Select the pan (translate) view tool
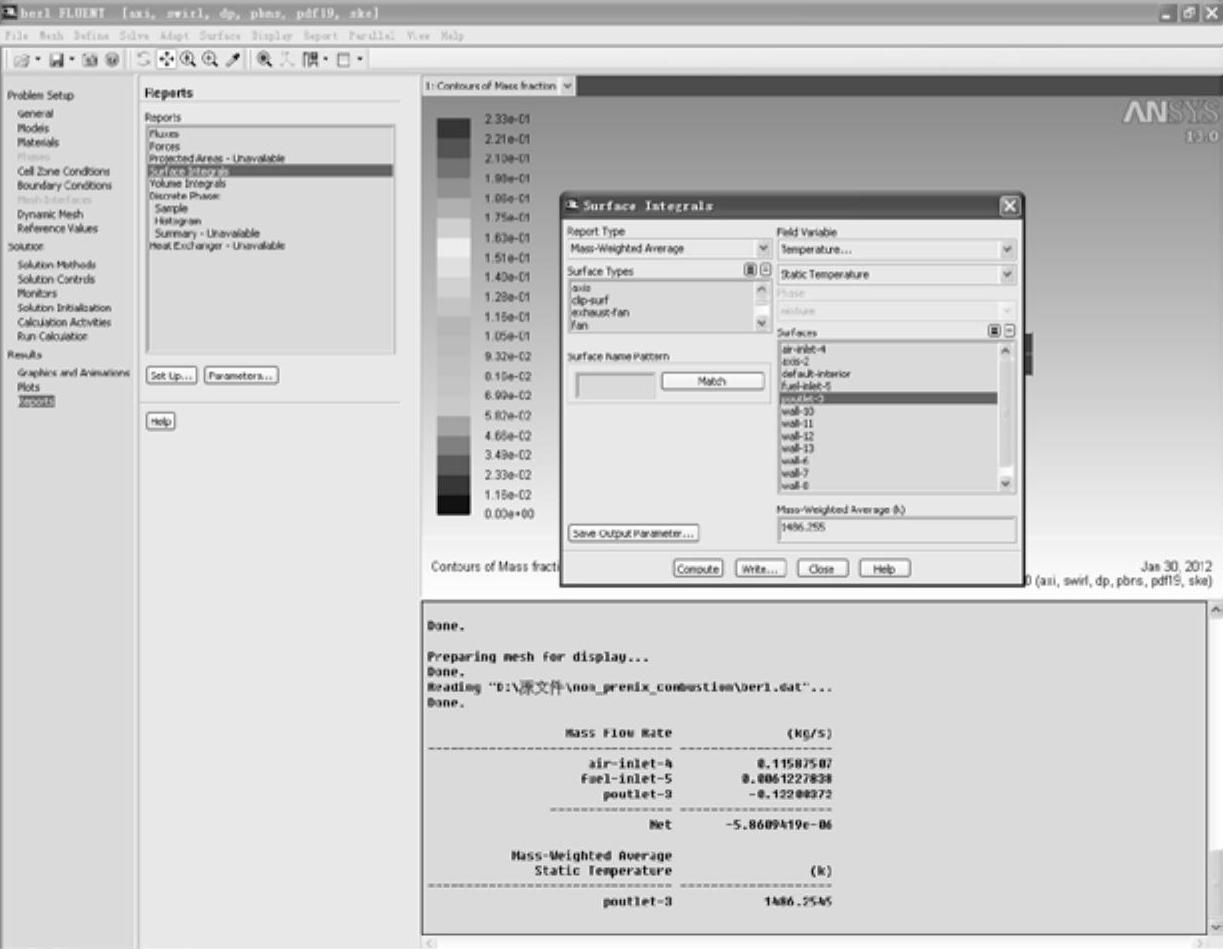This screenshot has width=1223, height=949. tap(166, 59)
